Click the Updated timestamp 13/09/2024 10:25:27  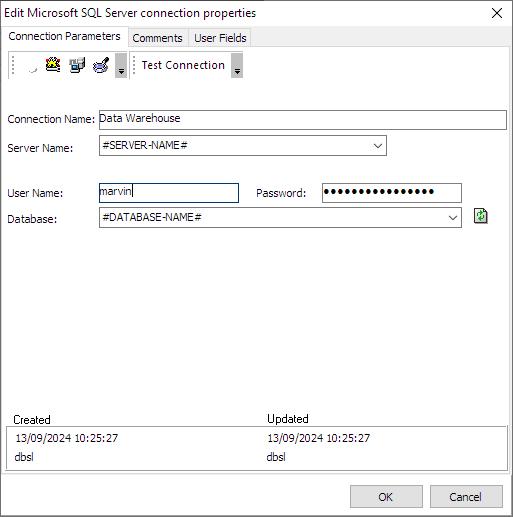[319, 438]
